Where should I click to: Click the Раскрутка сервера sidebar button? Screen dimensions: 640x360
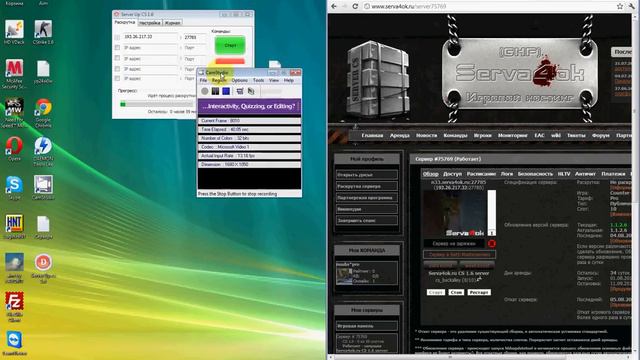(367, 186)
